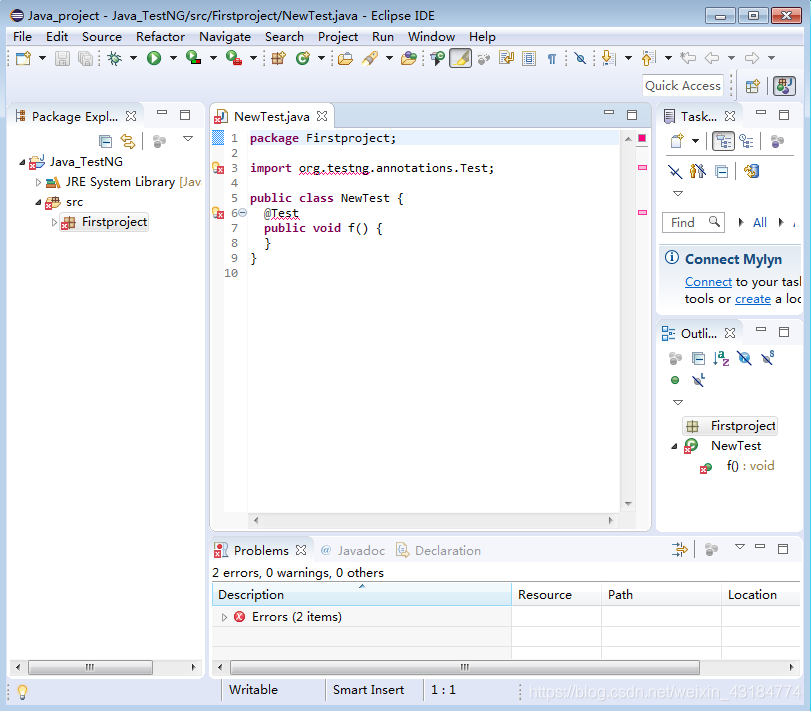Open the Debug icon in the toolbar
The image size is (811, 711).
click(114, 58)
